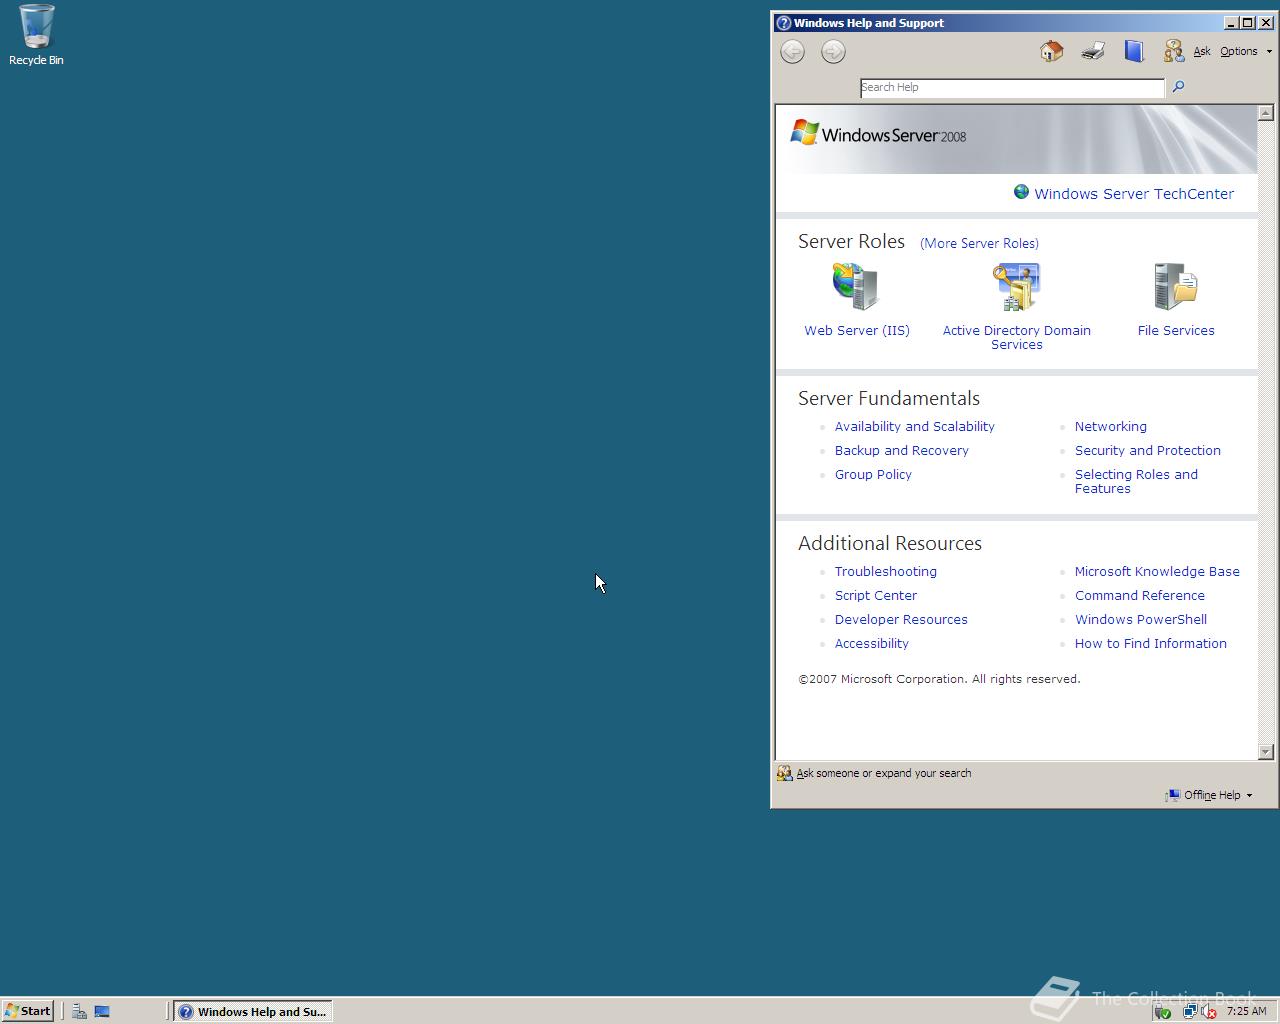Open Selecting Roles and Features link
Screen dimensions: 1280x1024
click(x=1136, y=481)
